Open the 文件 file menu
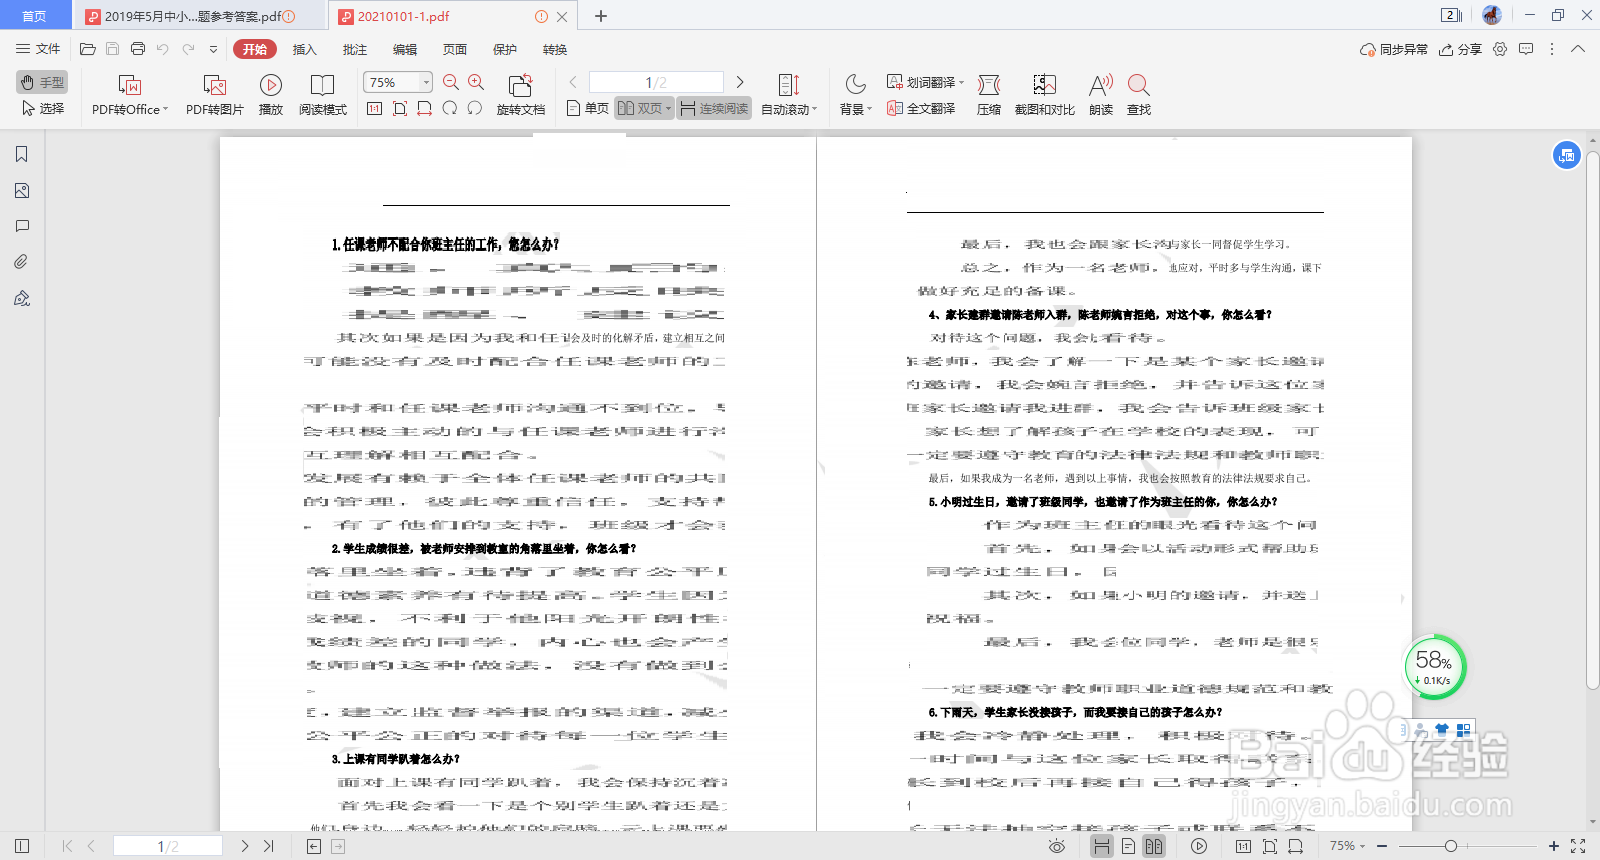 tap(38, 49)
